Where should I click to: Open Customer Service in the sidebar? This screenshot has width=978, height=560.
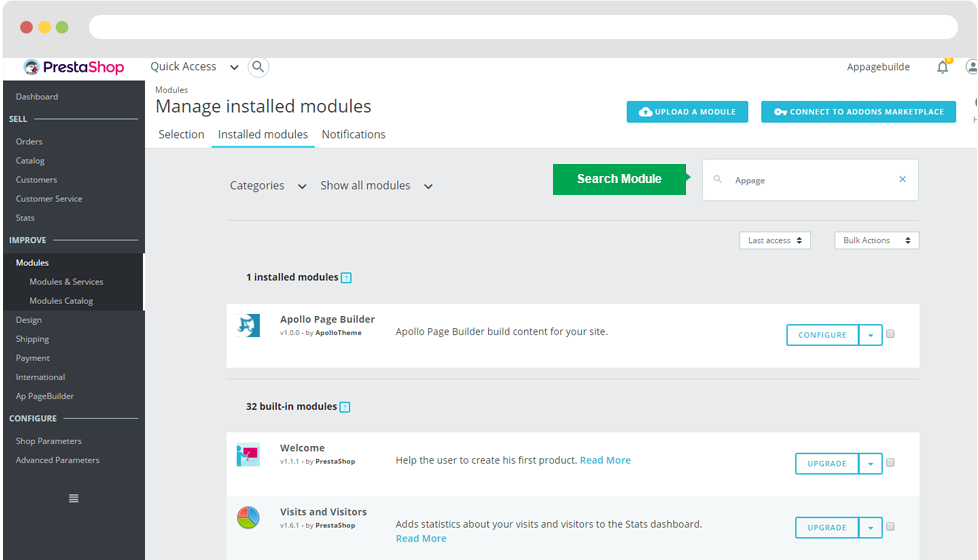point(49,199)
